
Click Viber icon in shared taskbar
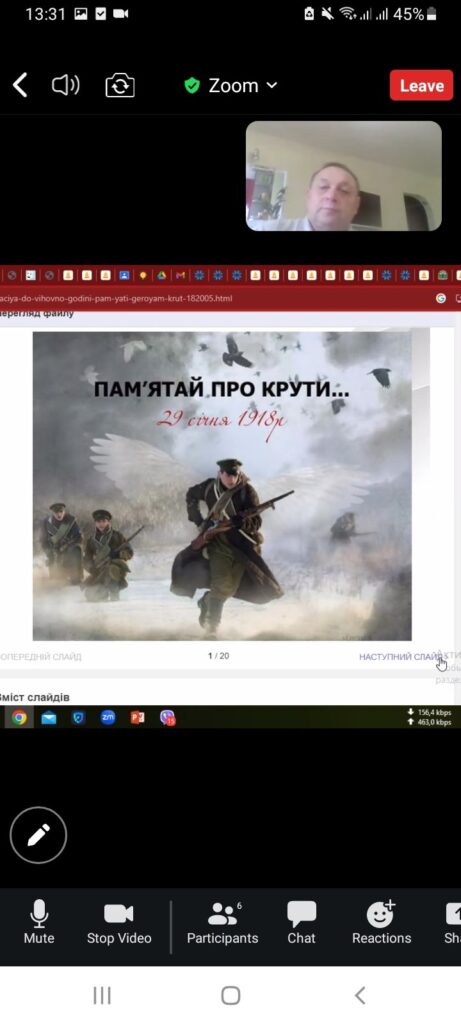click(x=168, y=718)
